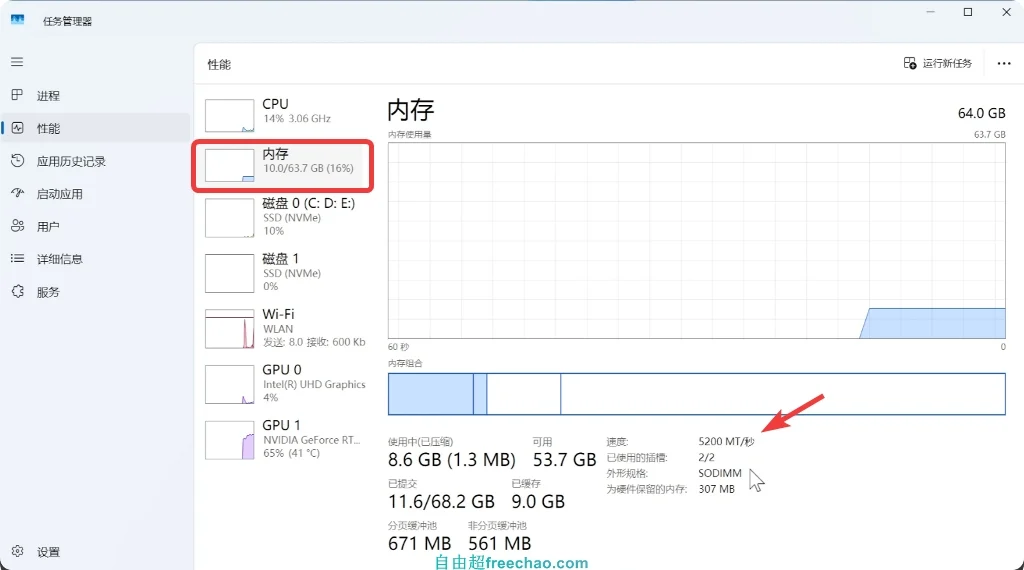Select the 内存 memory mini graph
Image resolution: width=1024 pixels, height=570 pixels.
point(229,165)
